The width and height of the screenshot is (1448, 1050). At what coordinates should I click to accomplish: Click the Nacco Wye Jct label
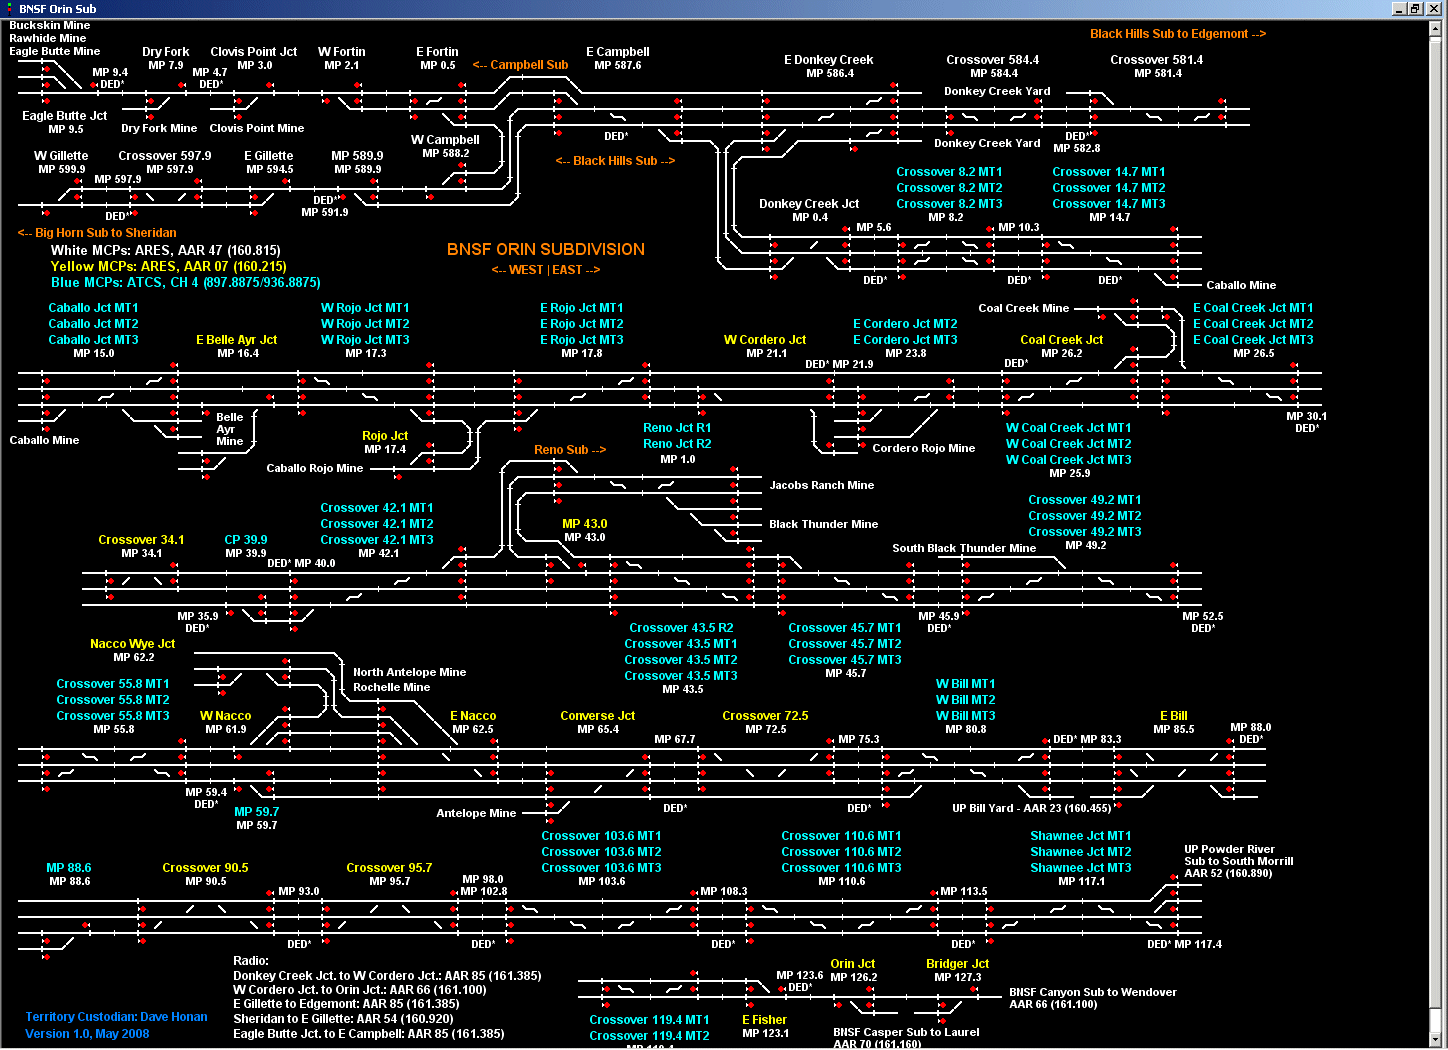[x=133, y=644]
